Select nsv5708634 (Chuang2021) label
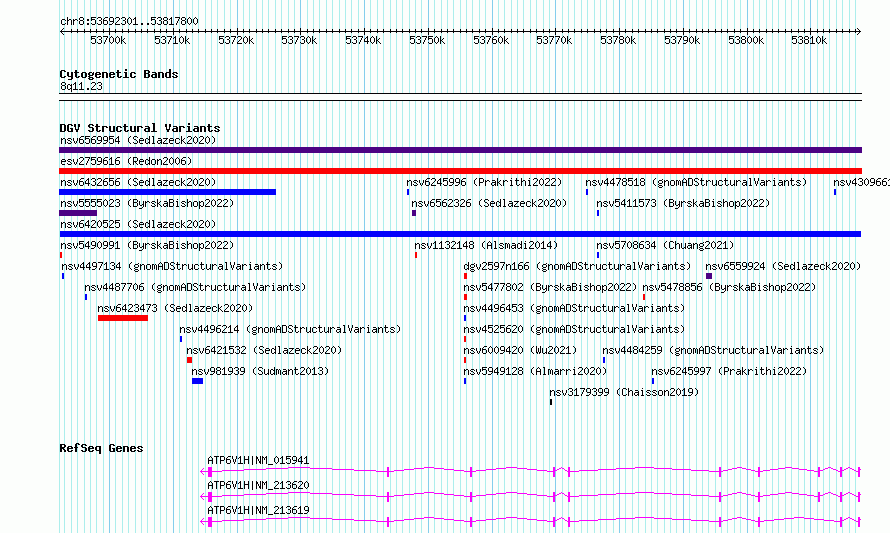890x533 pixels. pyautogui.click(x=665, y=245)
